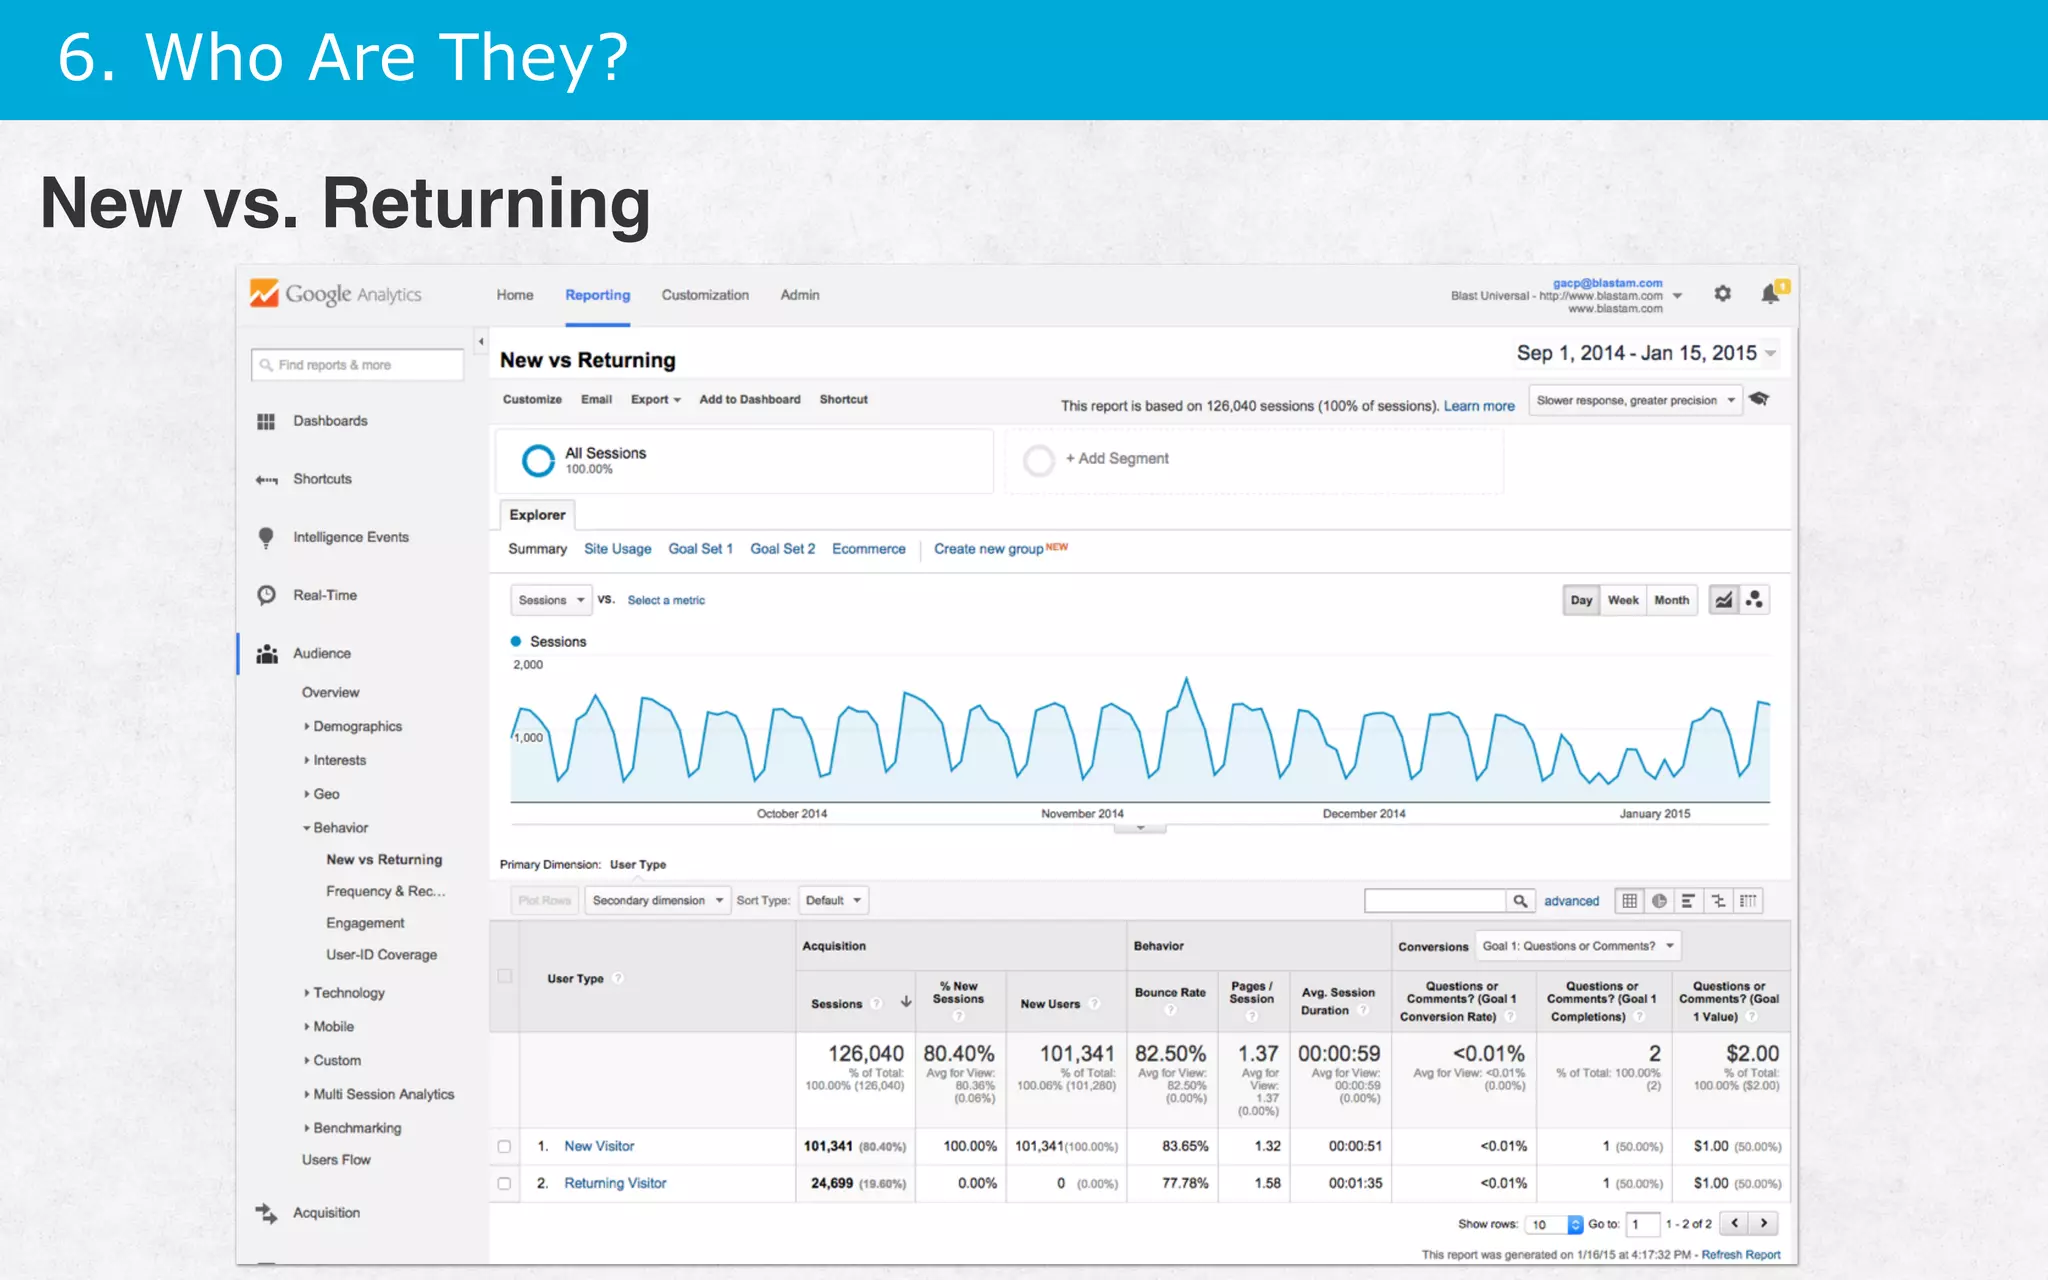The image size is (2048, 1280).
Task: Click the Refresh Report link
Action: click(x=1740, y=1255)
